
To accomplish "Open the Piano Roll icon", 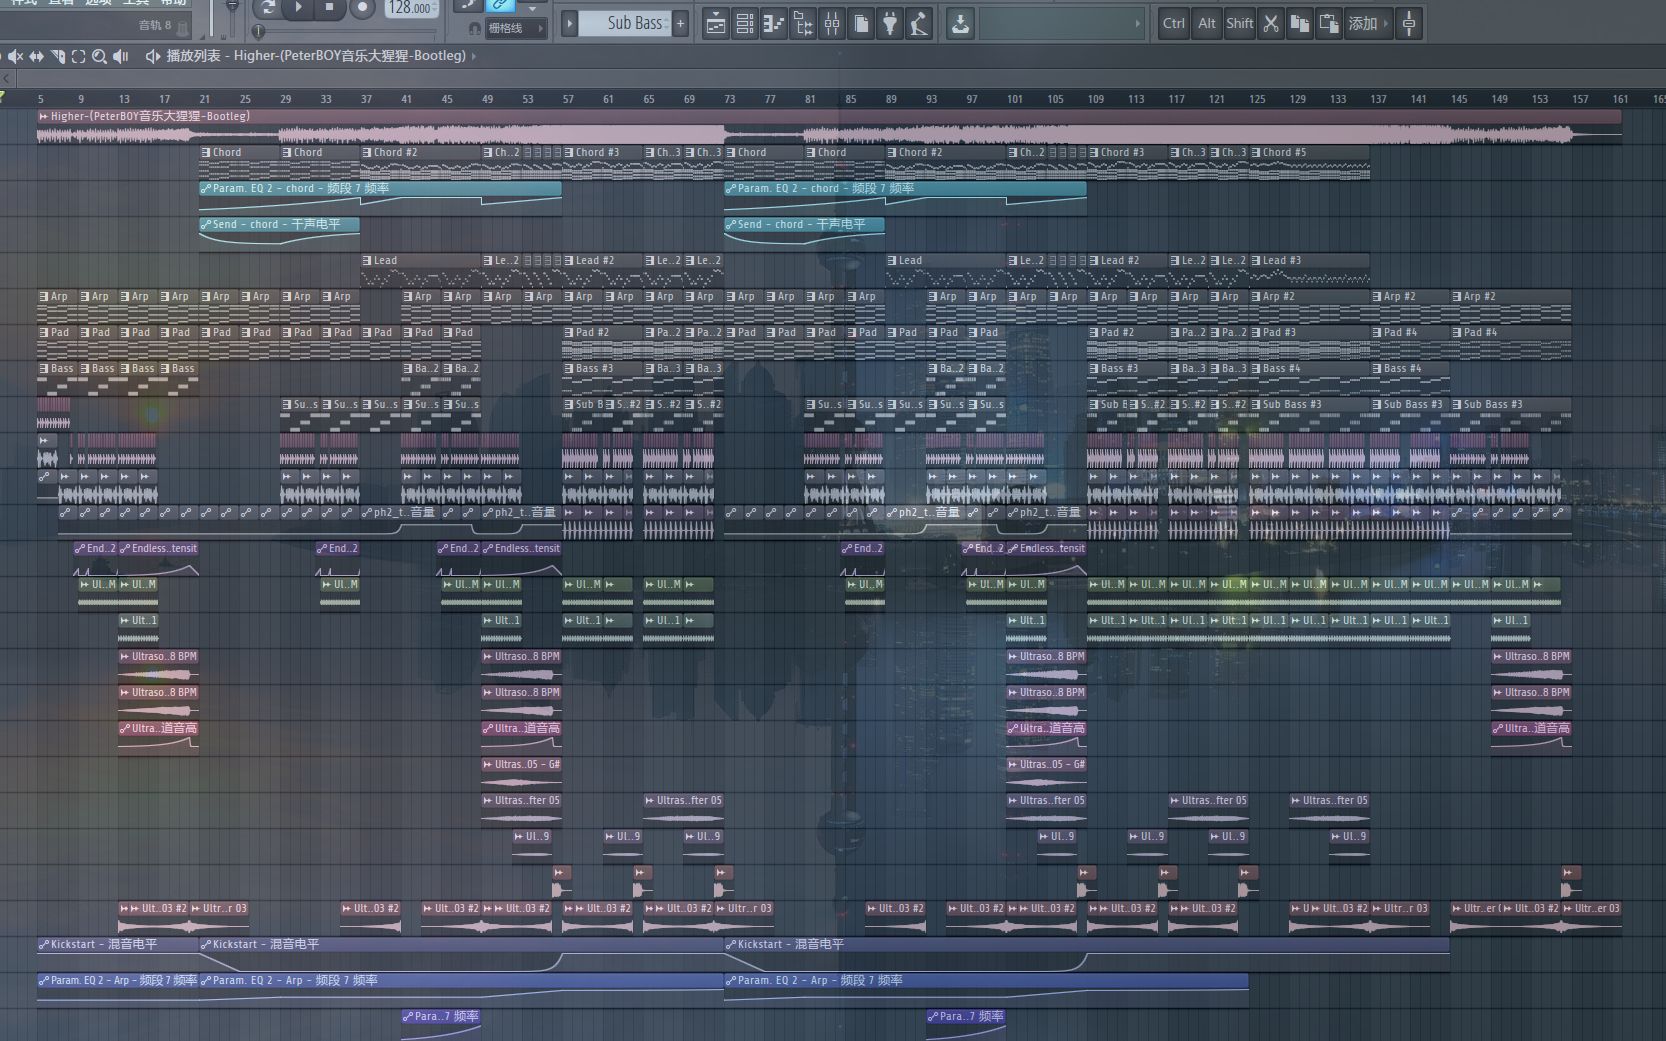I will pos(774,22).
